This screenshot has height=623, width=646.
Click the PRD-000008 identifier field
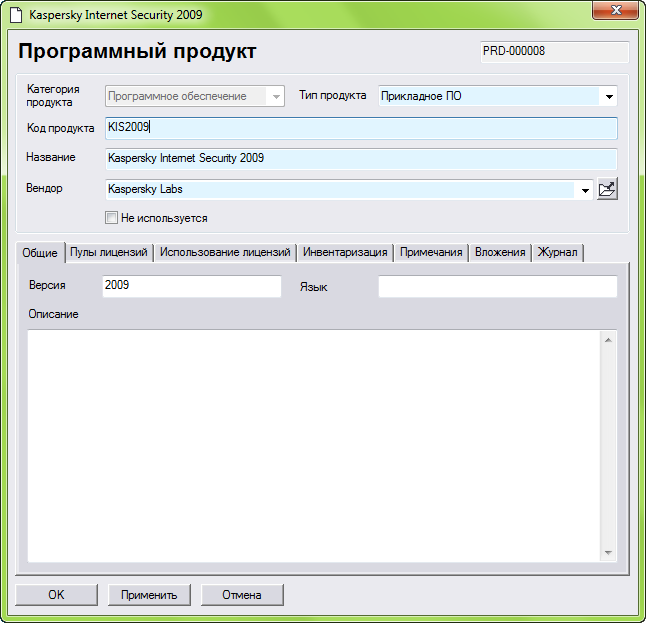point(555,52)
